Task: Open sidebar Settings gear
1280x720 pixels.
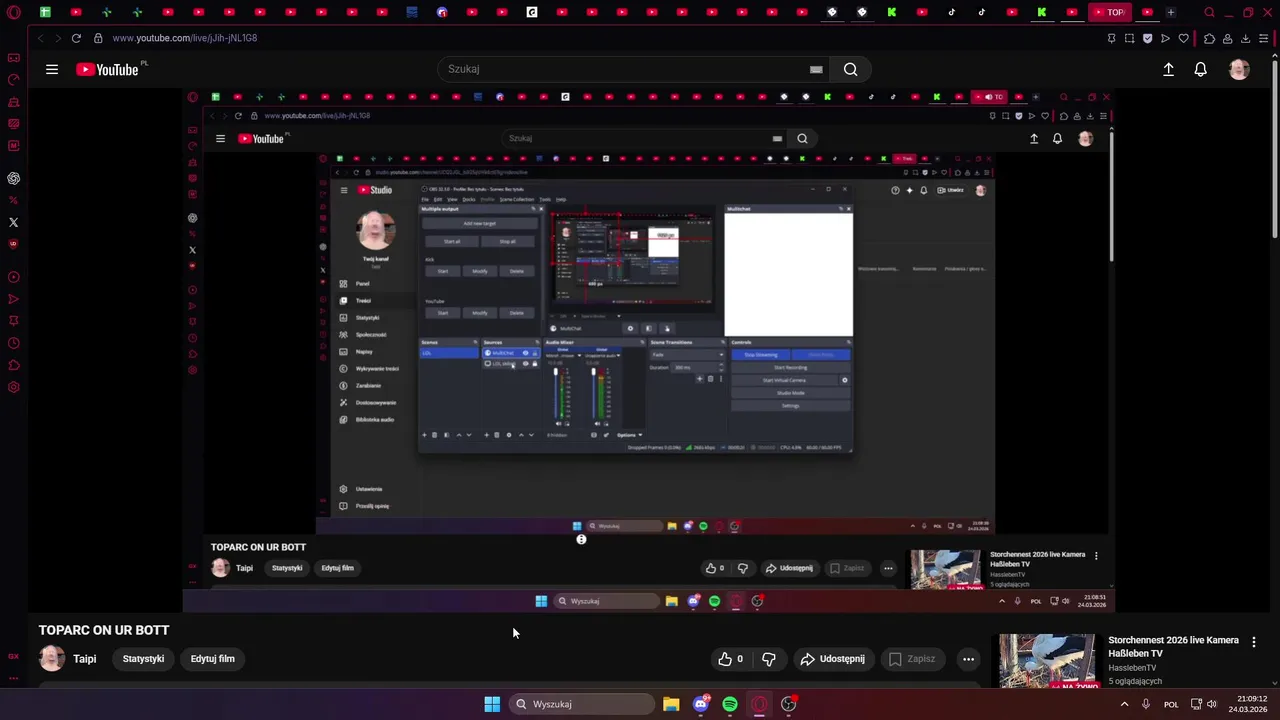Action: (x=14, y=388)
